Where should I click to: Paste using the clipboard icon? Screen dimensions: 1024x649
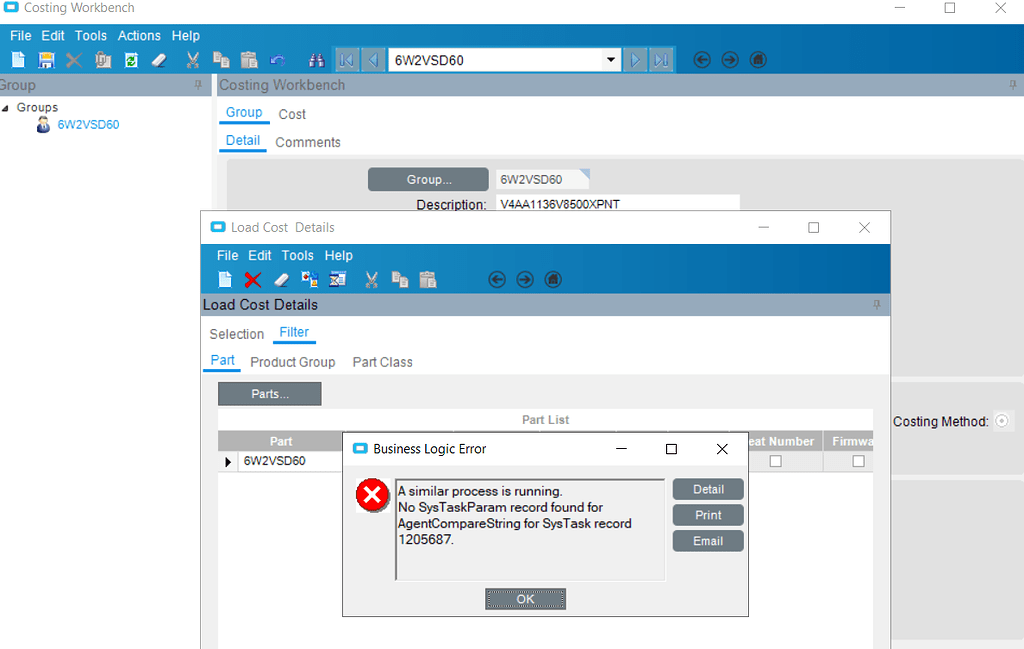[x=247, y=59]
